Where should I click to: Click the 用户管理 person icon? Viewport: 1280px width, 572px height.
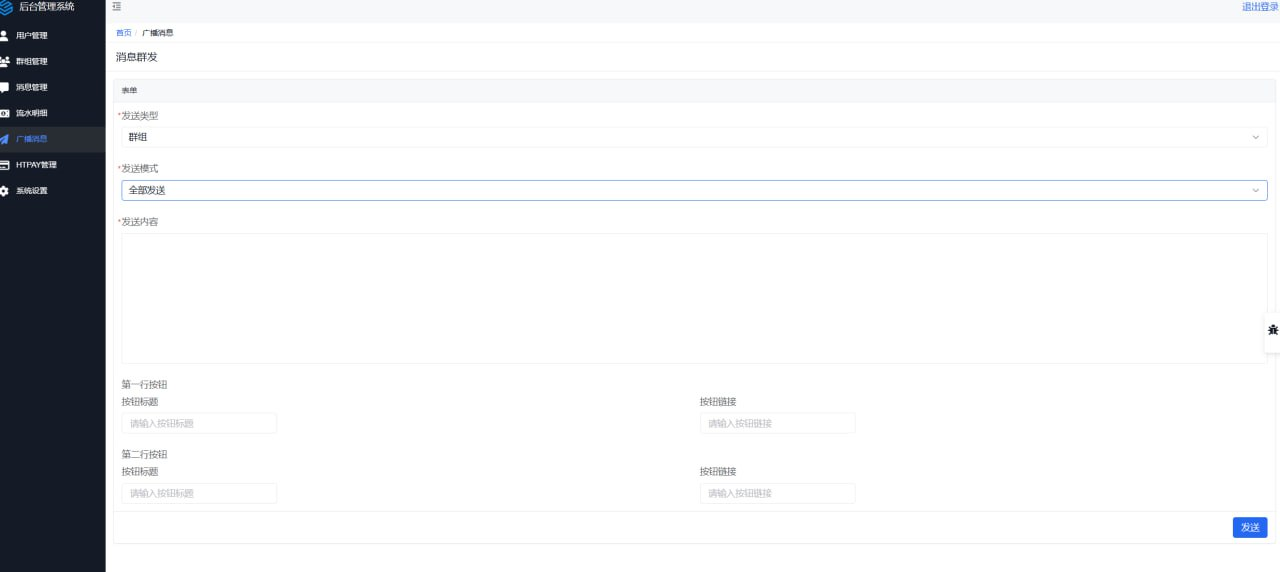tap(5, 36)
